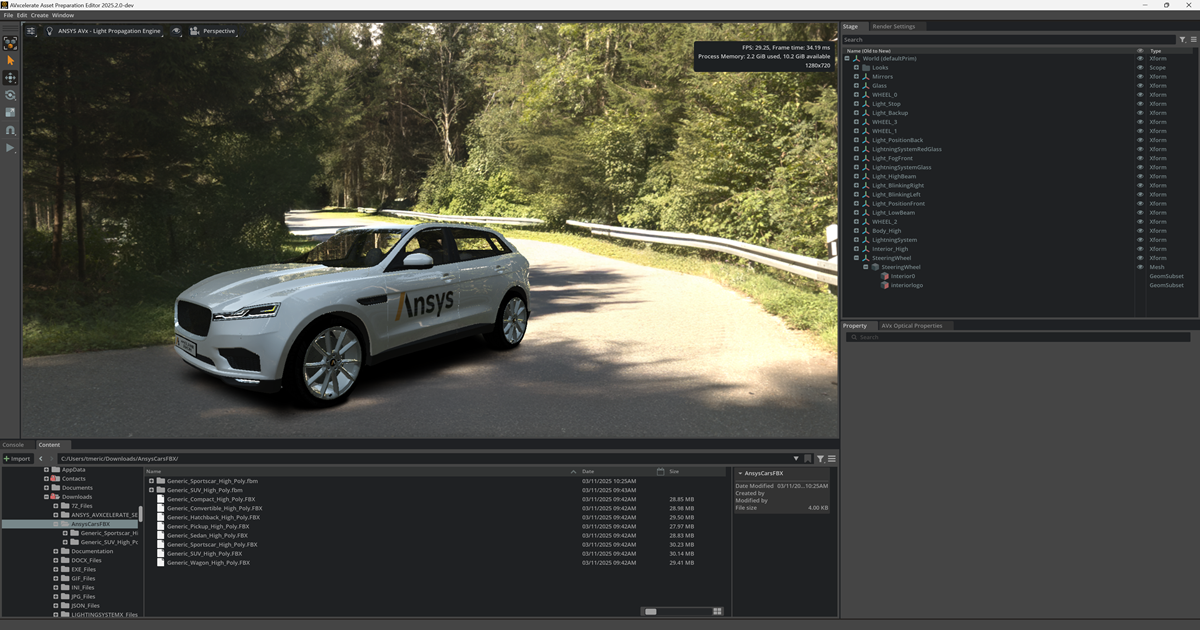Click the camera icon beside Perspective label

click(194, 31)
